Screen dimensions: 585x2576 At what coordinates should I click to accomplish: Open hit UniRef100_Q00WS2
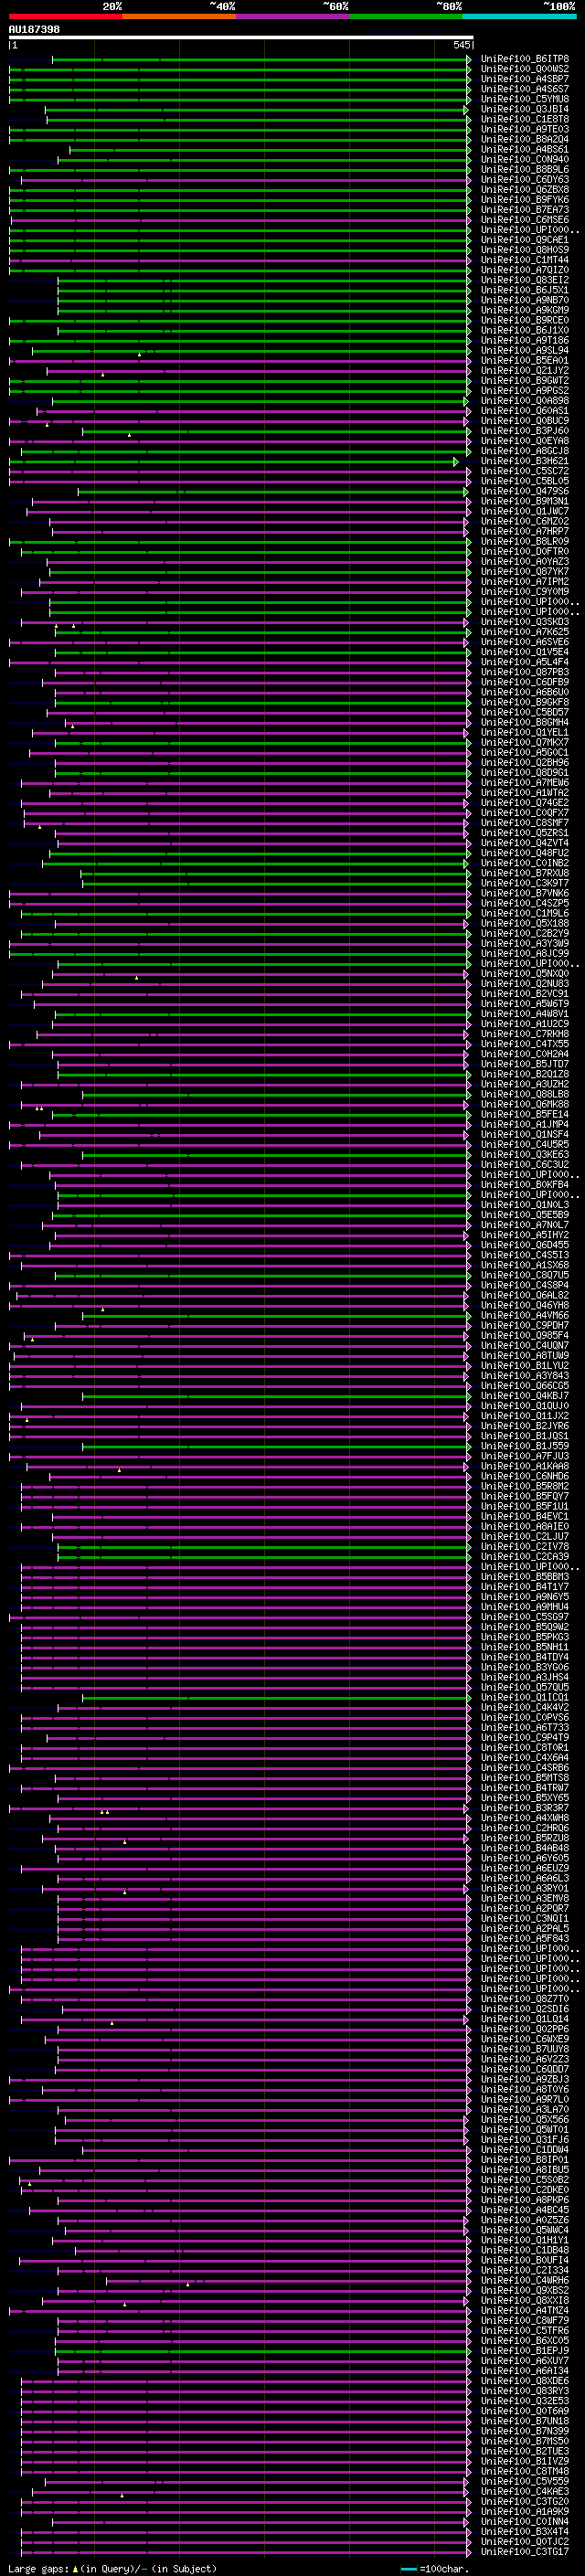click(524, 69)
